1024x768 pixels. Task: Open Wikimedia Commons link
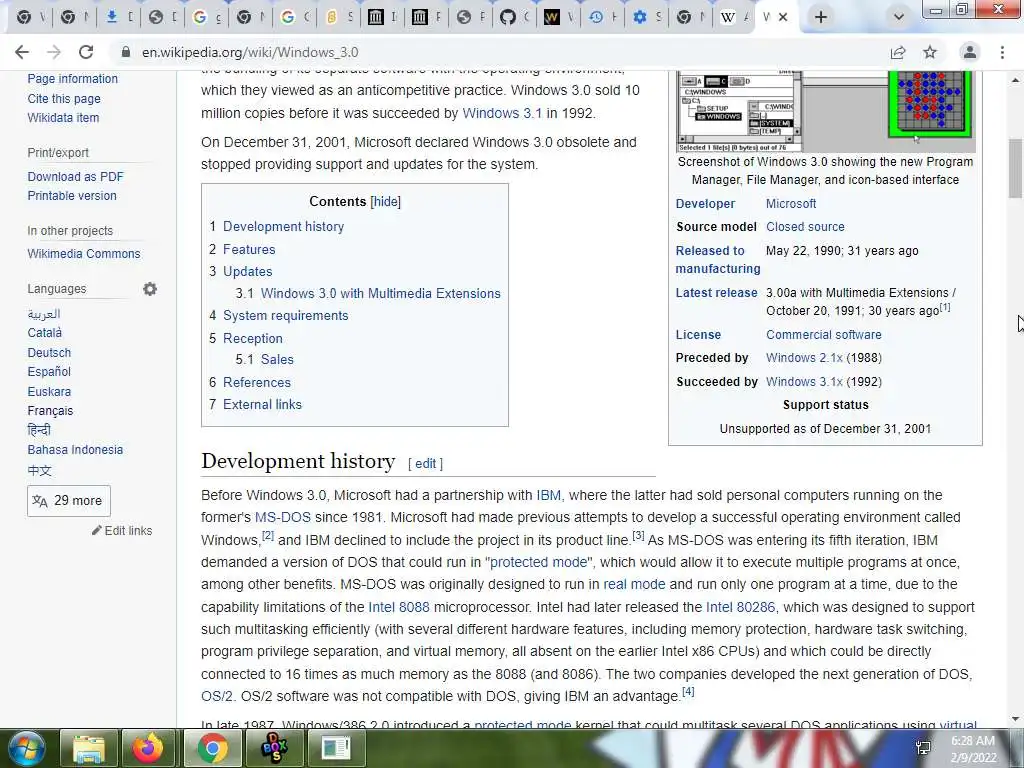[84, 254]
